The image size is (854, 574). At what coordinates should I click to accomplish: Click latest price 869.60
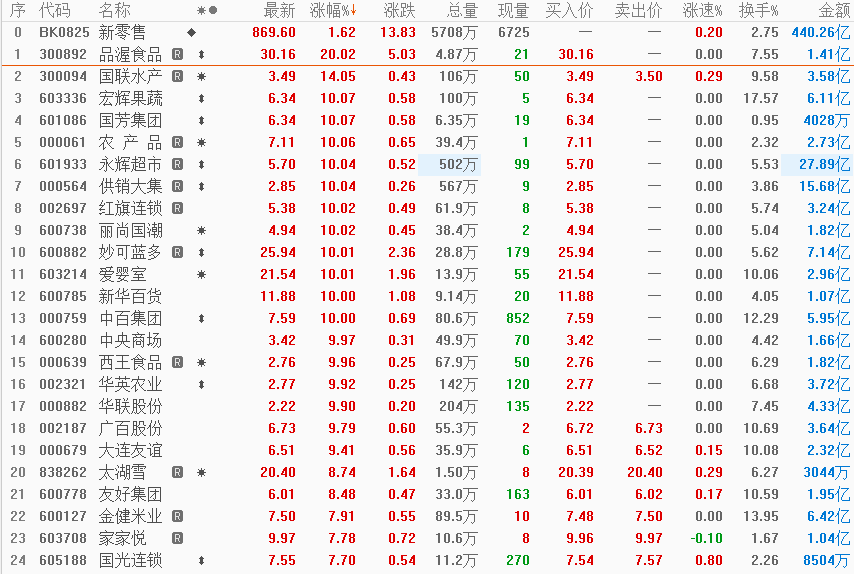(x=274, y=33)
